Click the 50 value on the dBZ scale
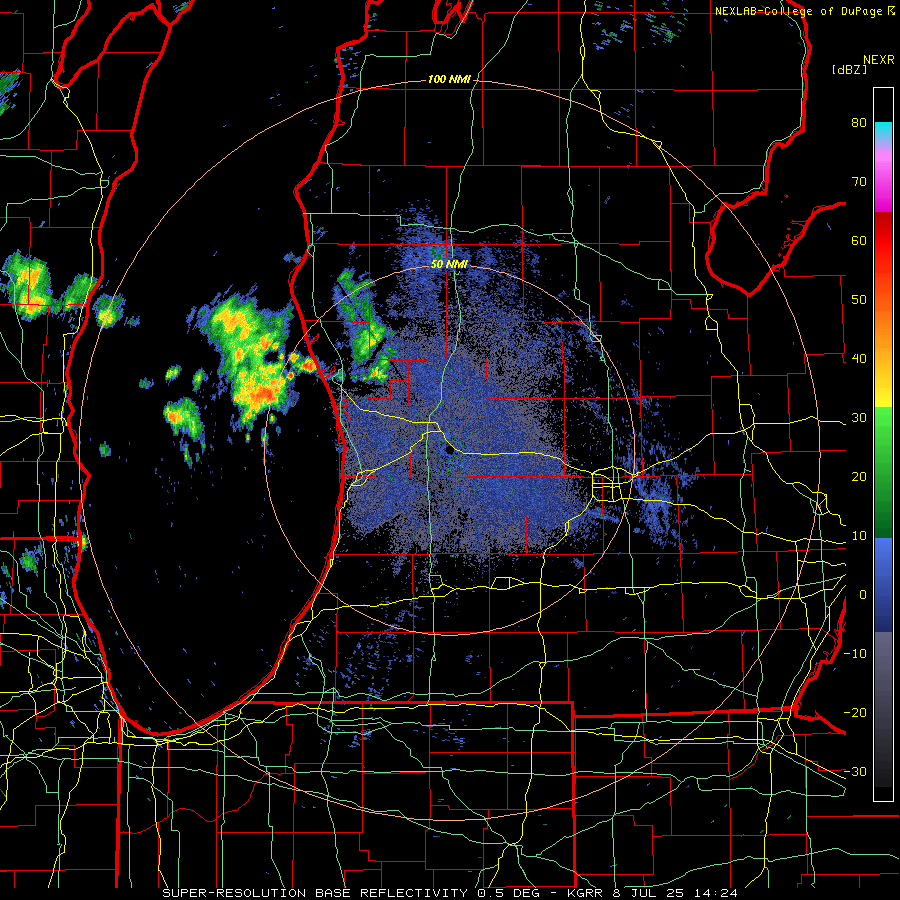The image size is (900, 900). coord(859,300)
